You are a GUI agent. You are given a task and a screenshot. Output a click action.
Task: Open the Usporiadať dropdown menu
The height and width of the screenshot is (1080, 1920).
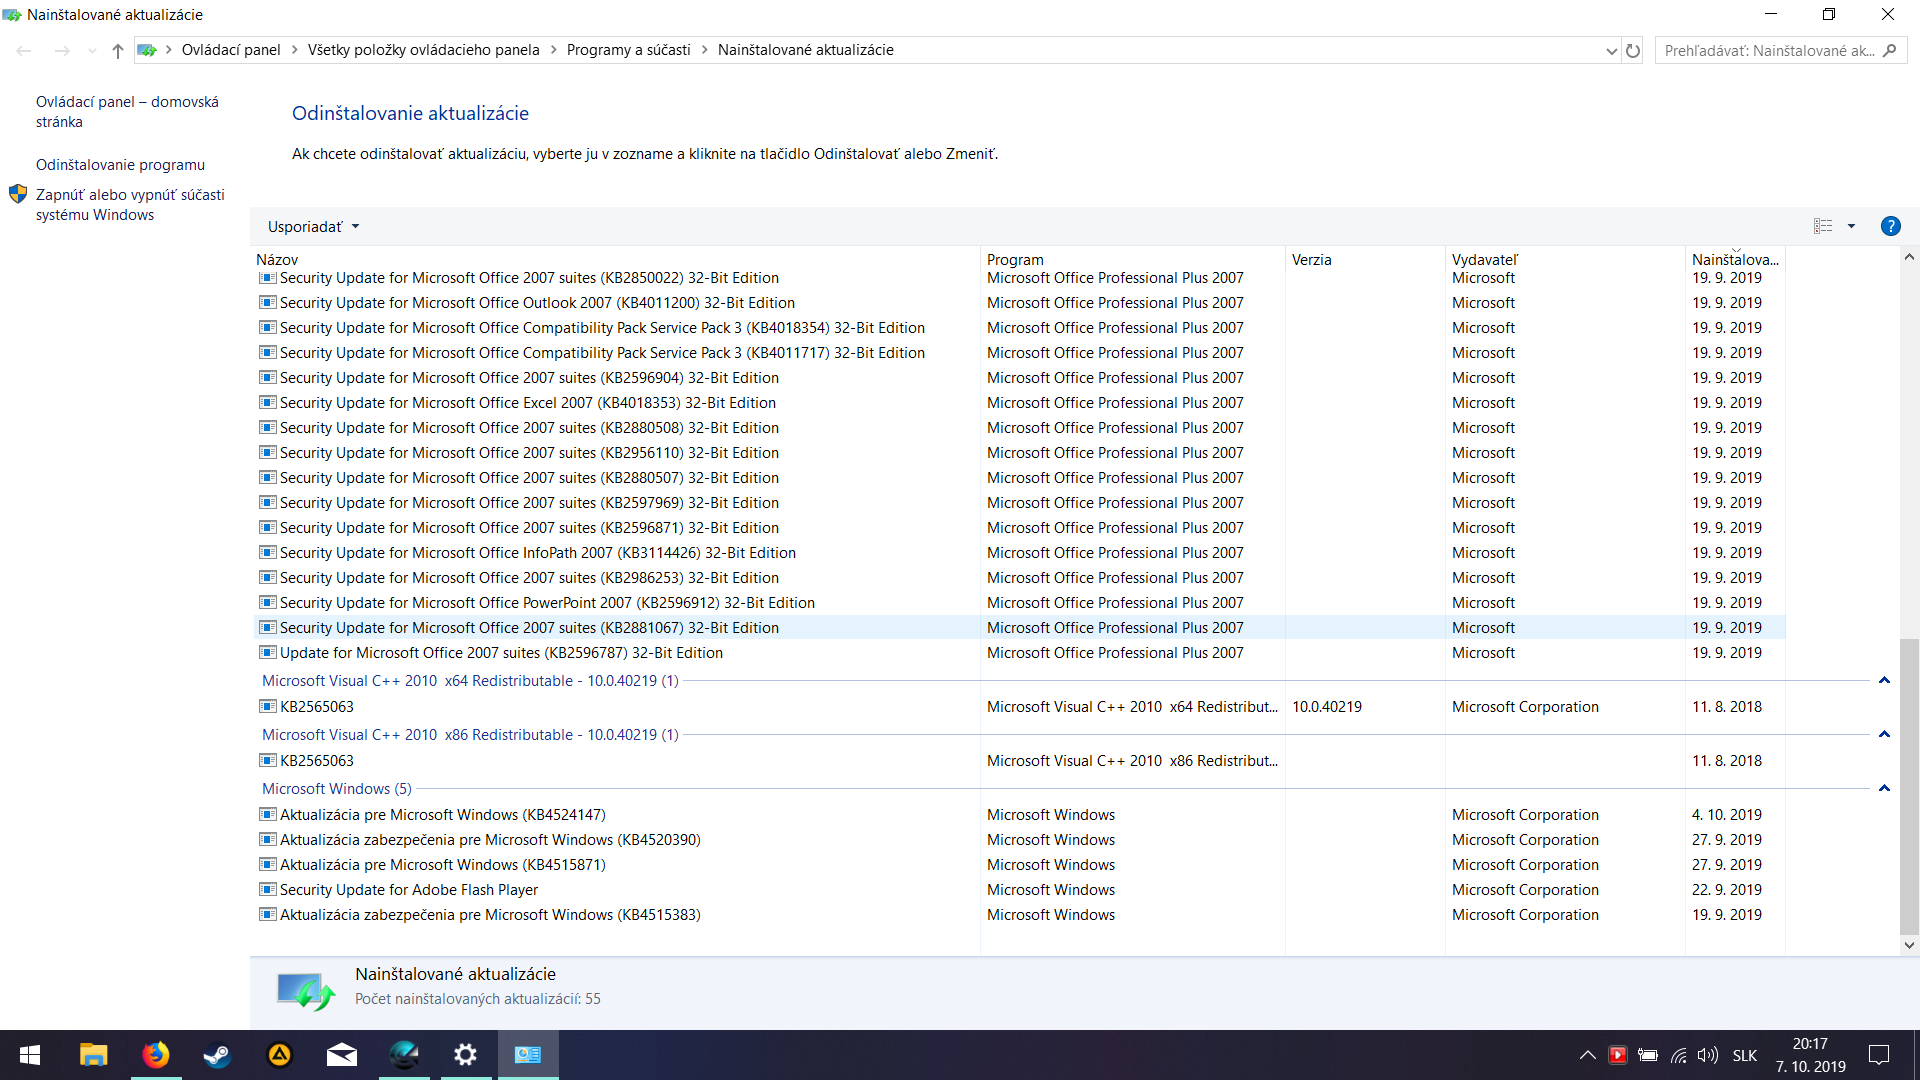313,227
